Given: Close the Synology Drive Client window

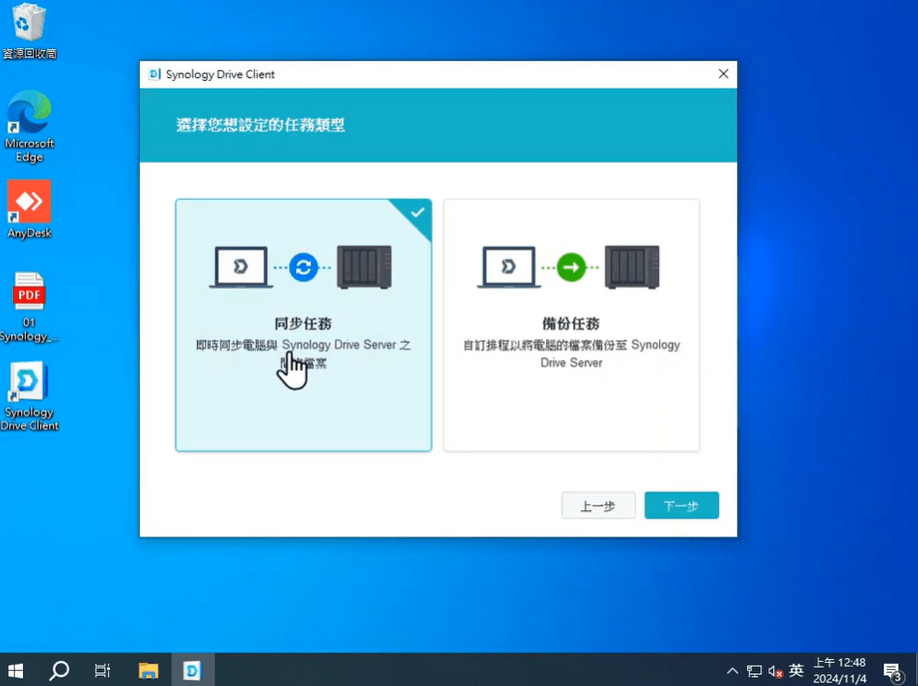Looking at the screenshot, I should 723,74.
